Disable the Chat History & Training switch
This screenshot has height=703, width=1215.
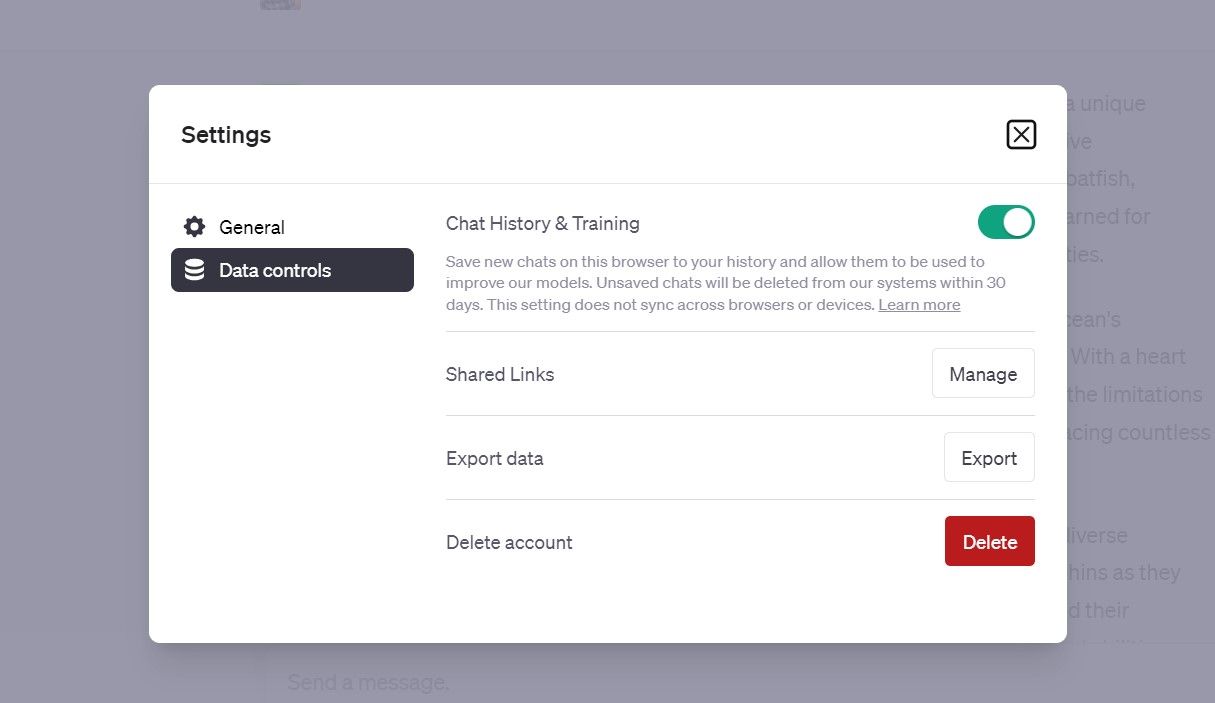click(x=1006, y=222)
